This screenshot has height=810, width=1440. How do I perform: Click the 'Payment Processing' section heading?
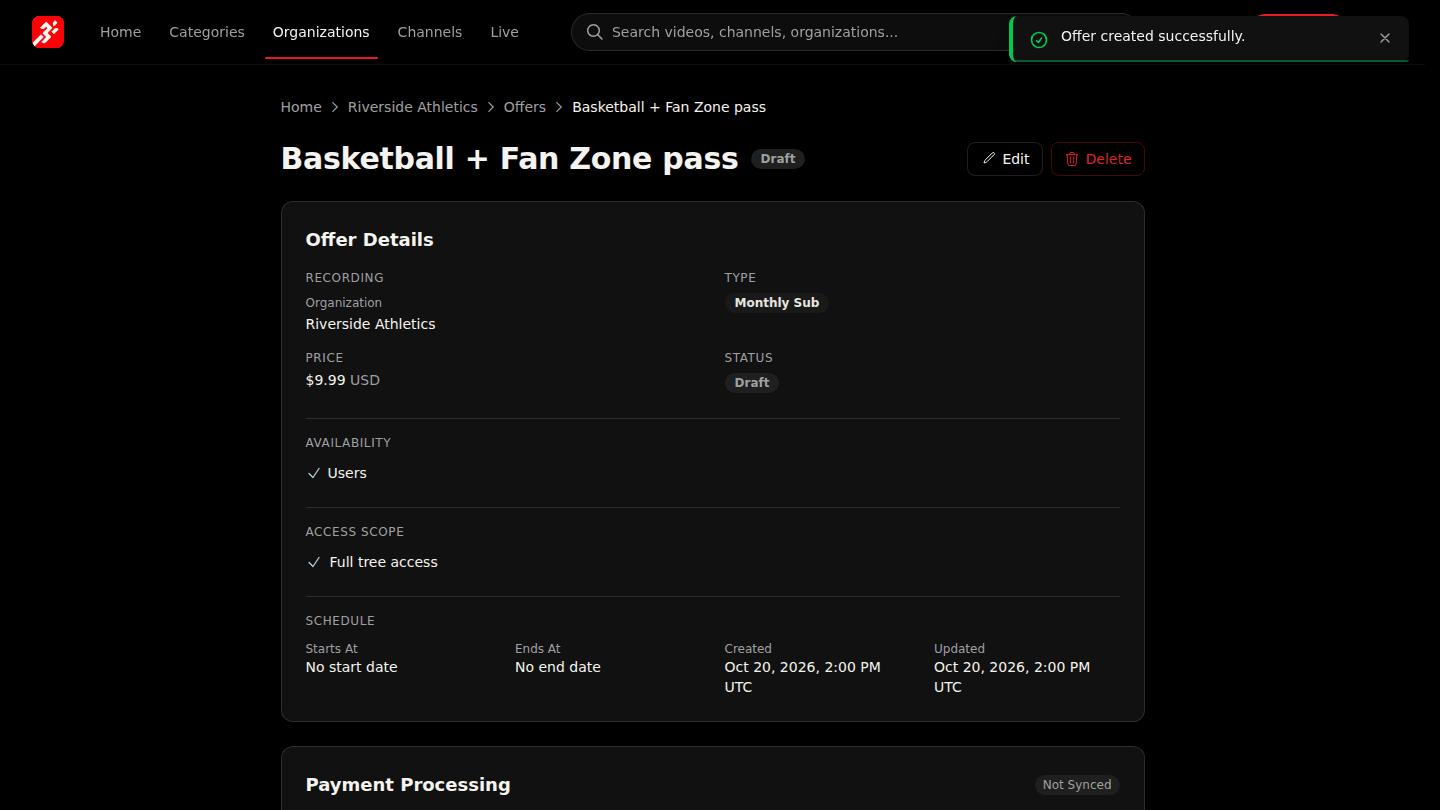pos(408,785)
